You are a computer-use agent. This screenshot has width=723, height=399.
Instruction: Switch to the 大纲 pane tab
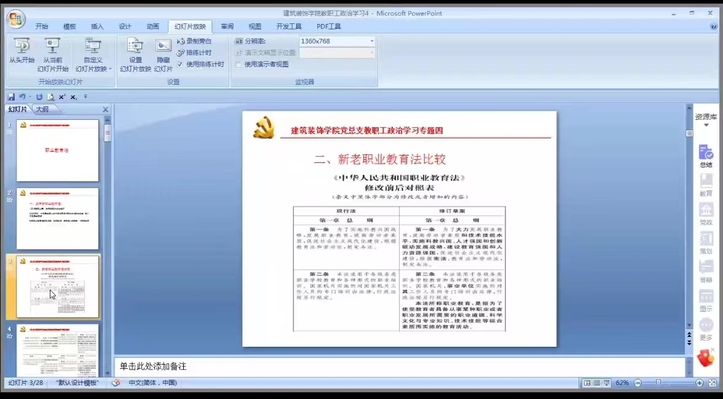click(42, 109)
